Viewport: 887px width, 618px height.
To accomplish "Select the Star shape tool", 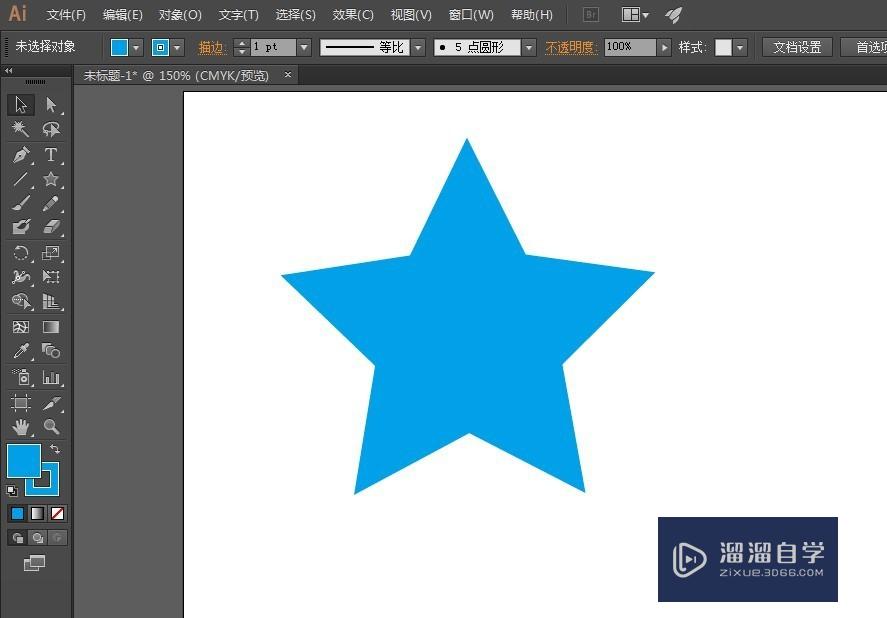I will 51,179.
